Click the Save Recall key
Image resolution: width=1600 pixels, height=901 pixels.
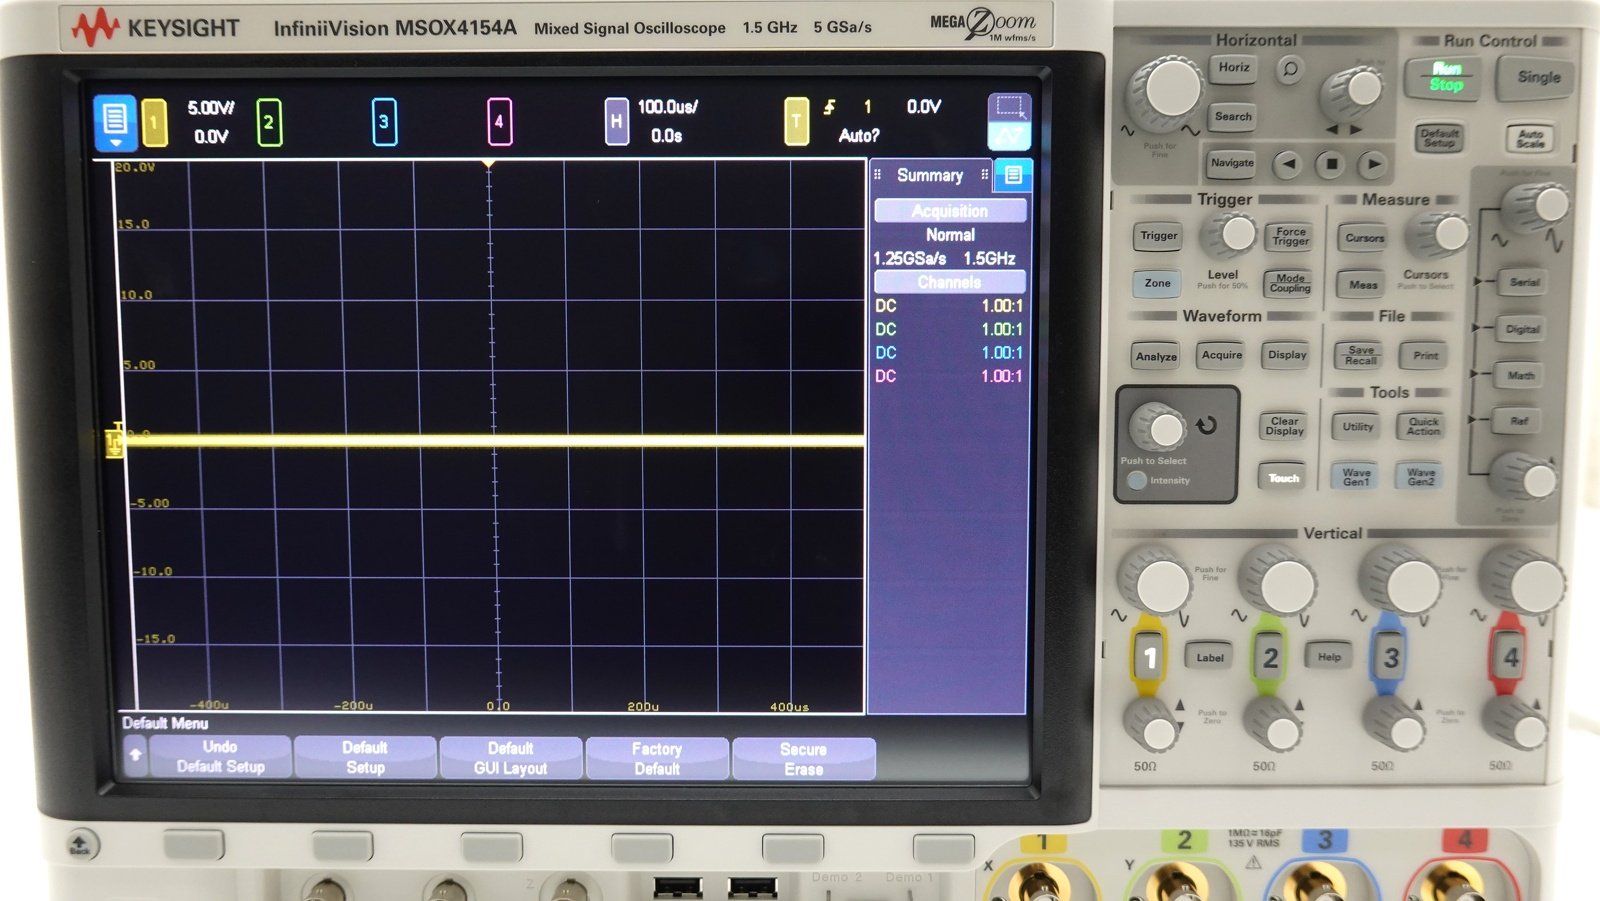[x=1361, y=355]
